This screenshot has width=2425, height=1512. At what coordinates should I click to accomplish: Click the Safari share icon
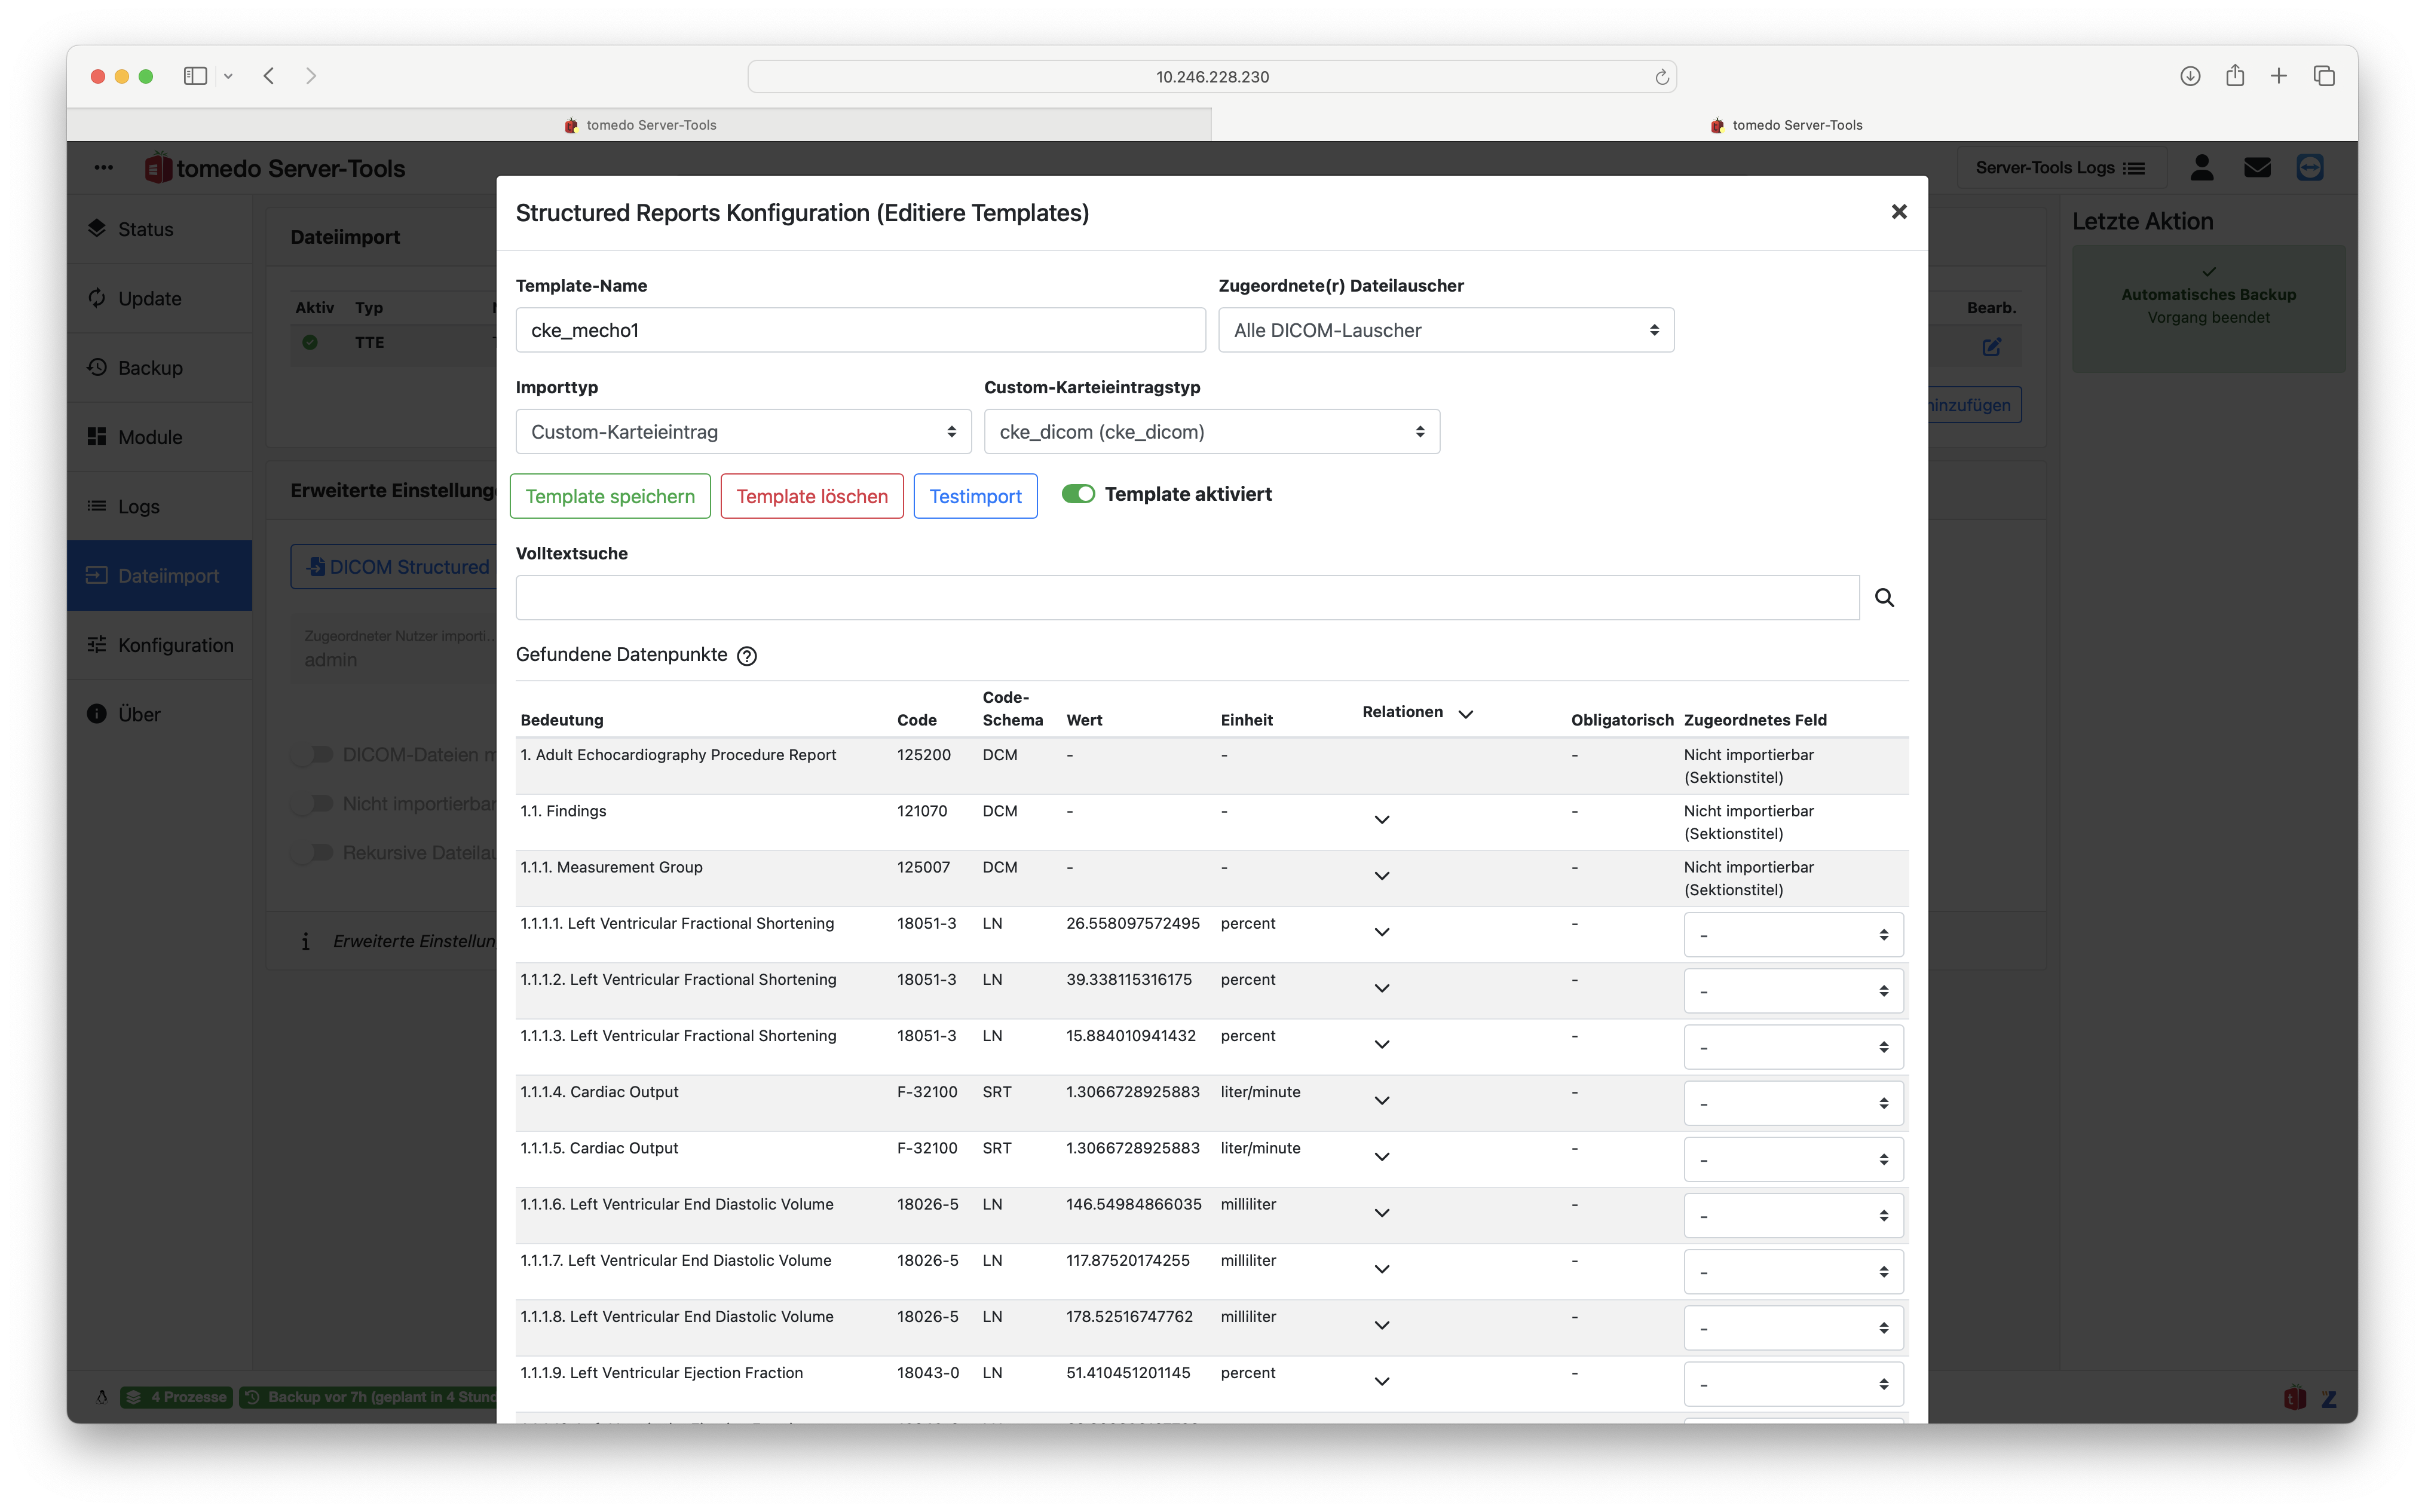click(2235, 76)
